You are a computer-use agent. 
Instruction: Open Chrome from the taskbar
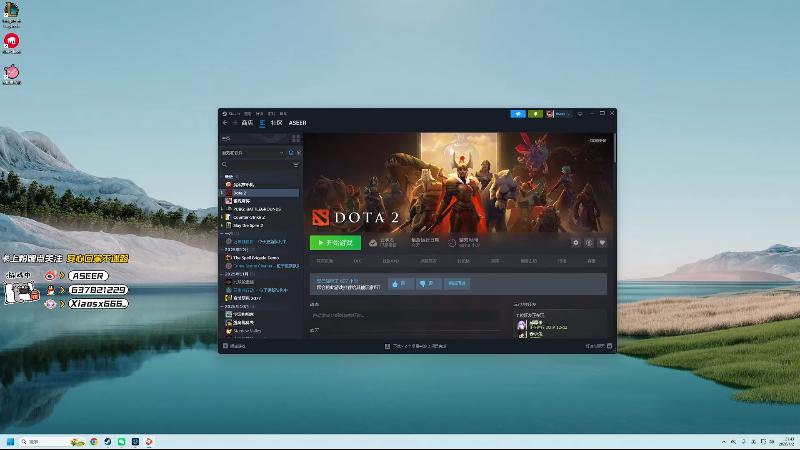click(x=94, y=442)
